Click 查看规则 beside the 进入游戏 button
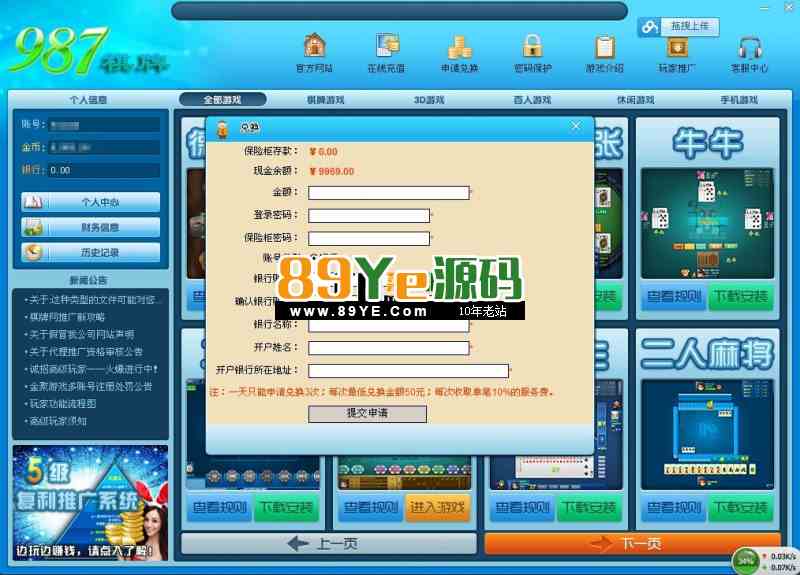Image resolution: width=800 pixels, height=575 pixels. point(371,508)
